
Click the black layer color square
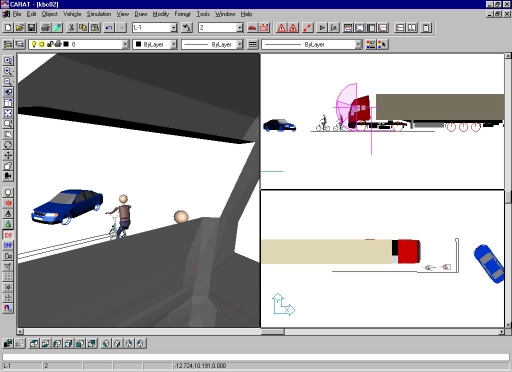pyautogui.click(x=66, y=44)
